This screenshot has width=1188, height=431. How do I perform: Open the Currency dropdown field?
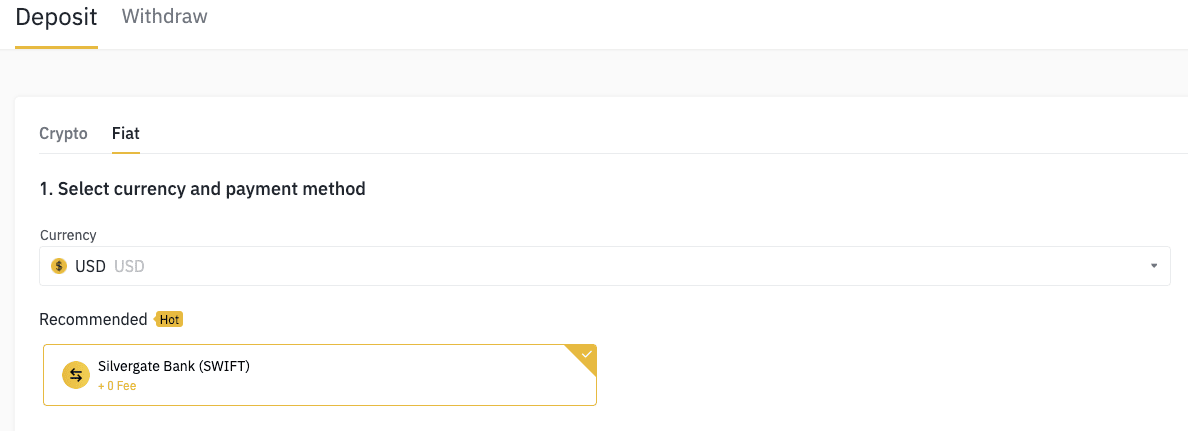pos(605,266)
